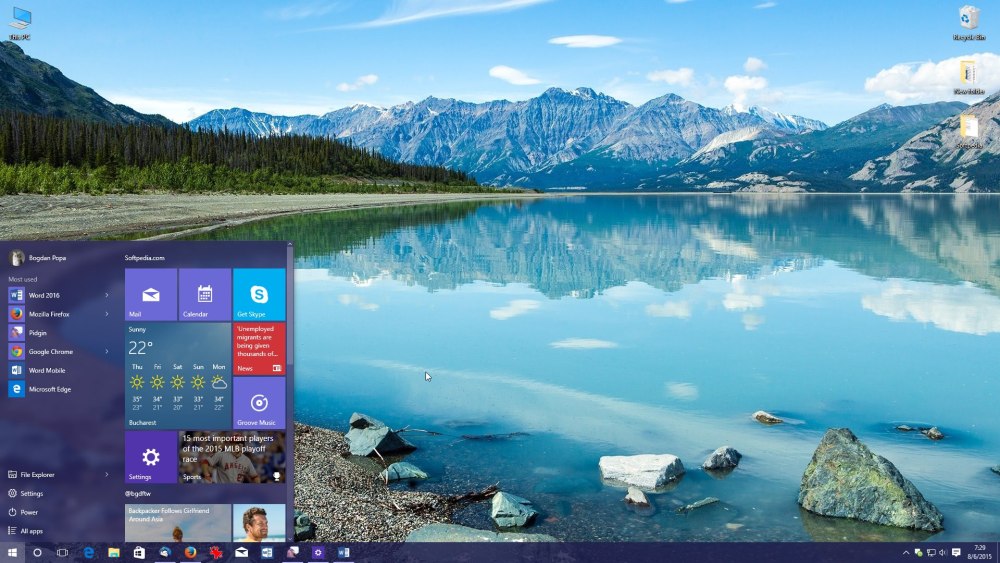The image size is (1000, 563).
Task: Open the red icon next to Firefox
Action: tap(216, 552)
